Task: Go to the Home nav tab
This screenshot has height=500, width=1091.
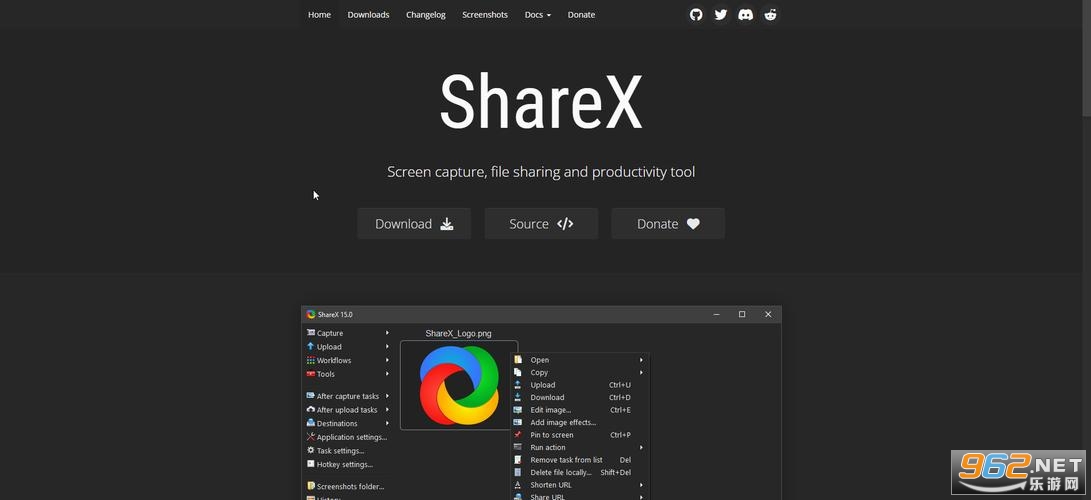Action: point(319,15)
